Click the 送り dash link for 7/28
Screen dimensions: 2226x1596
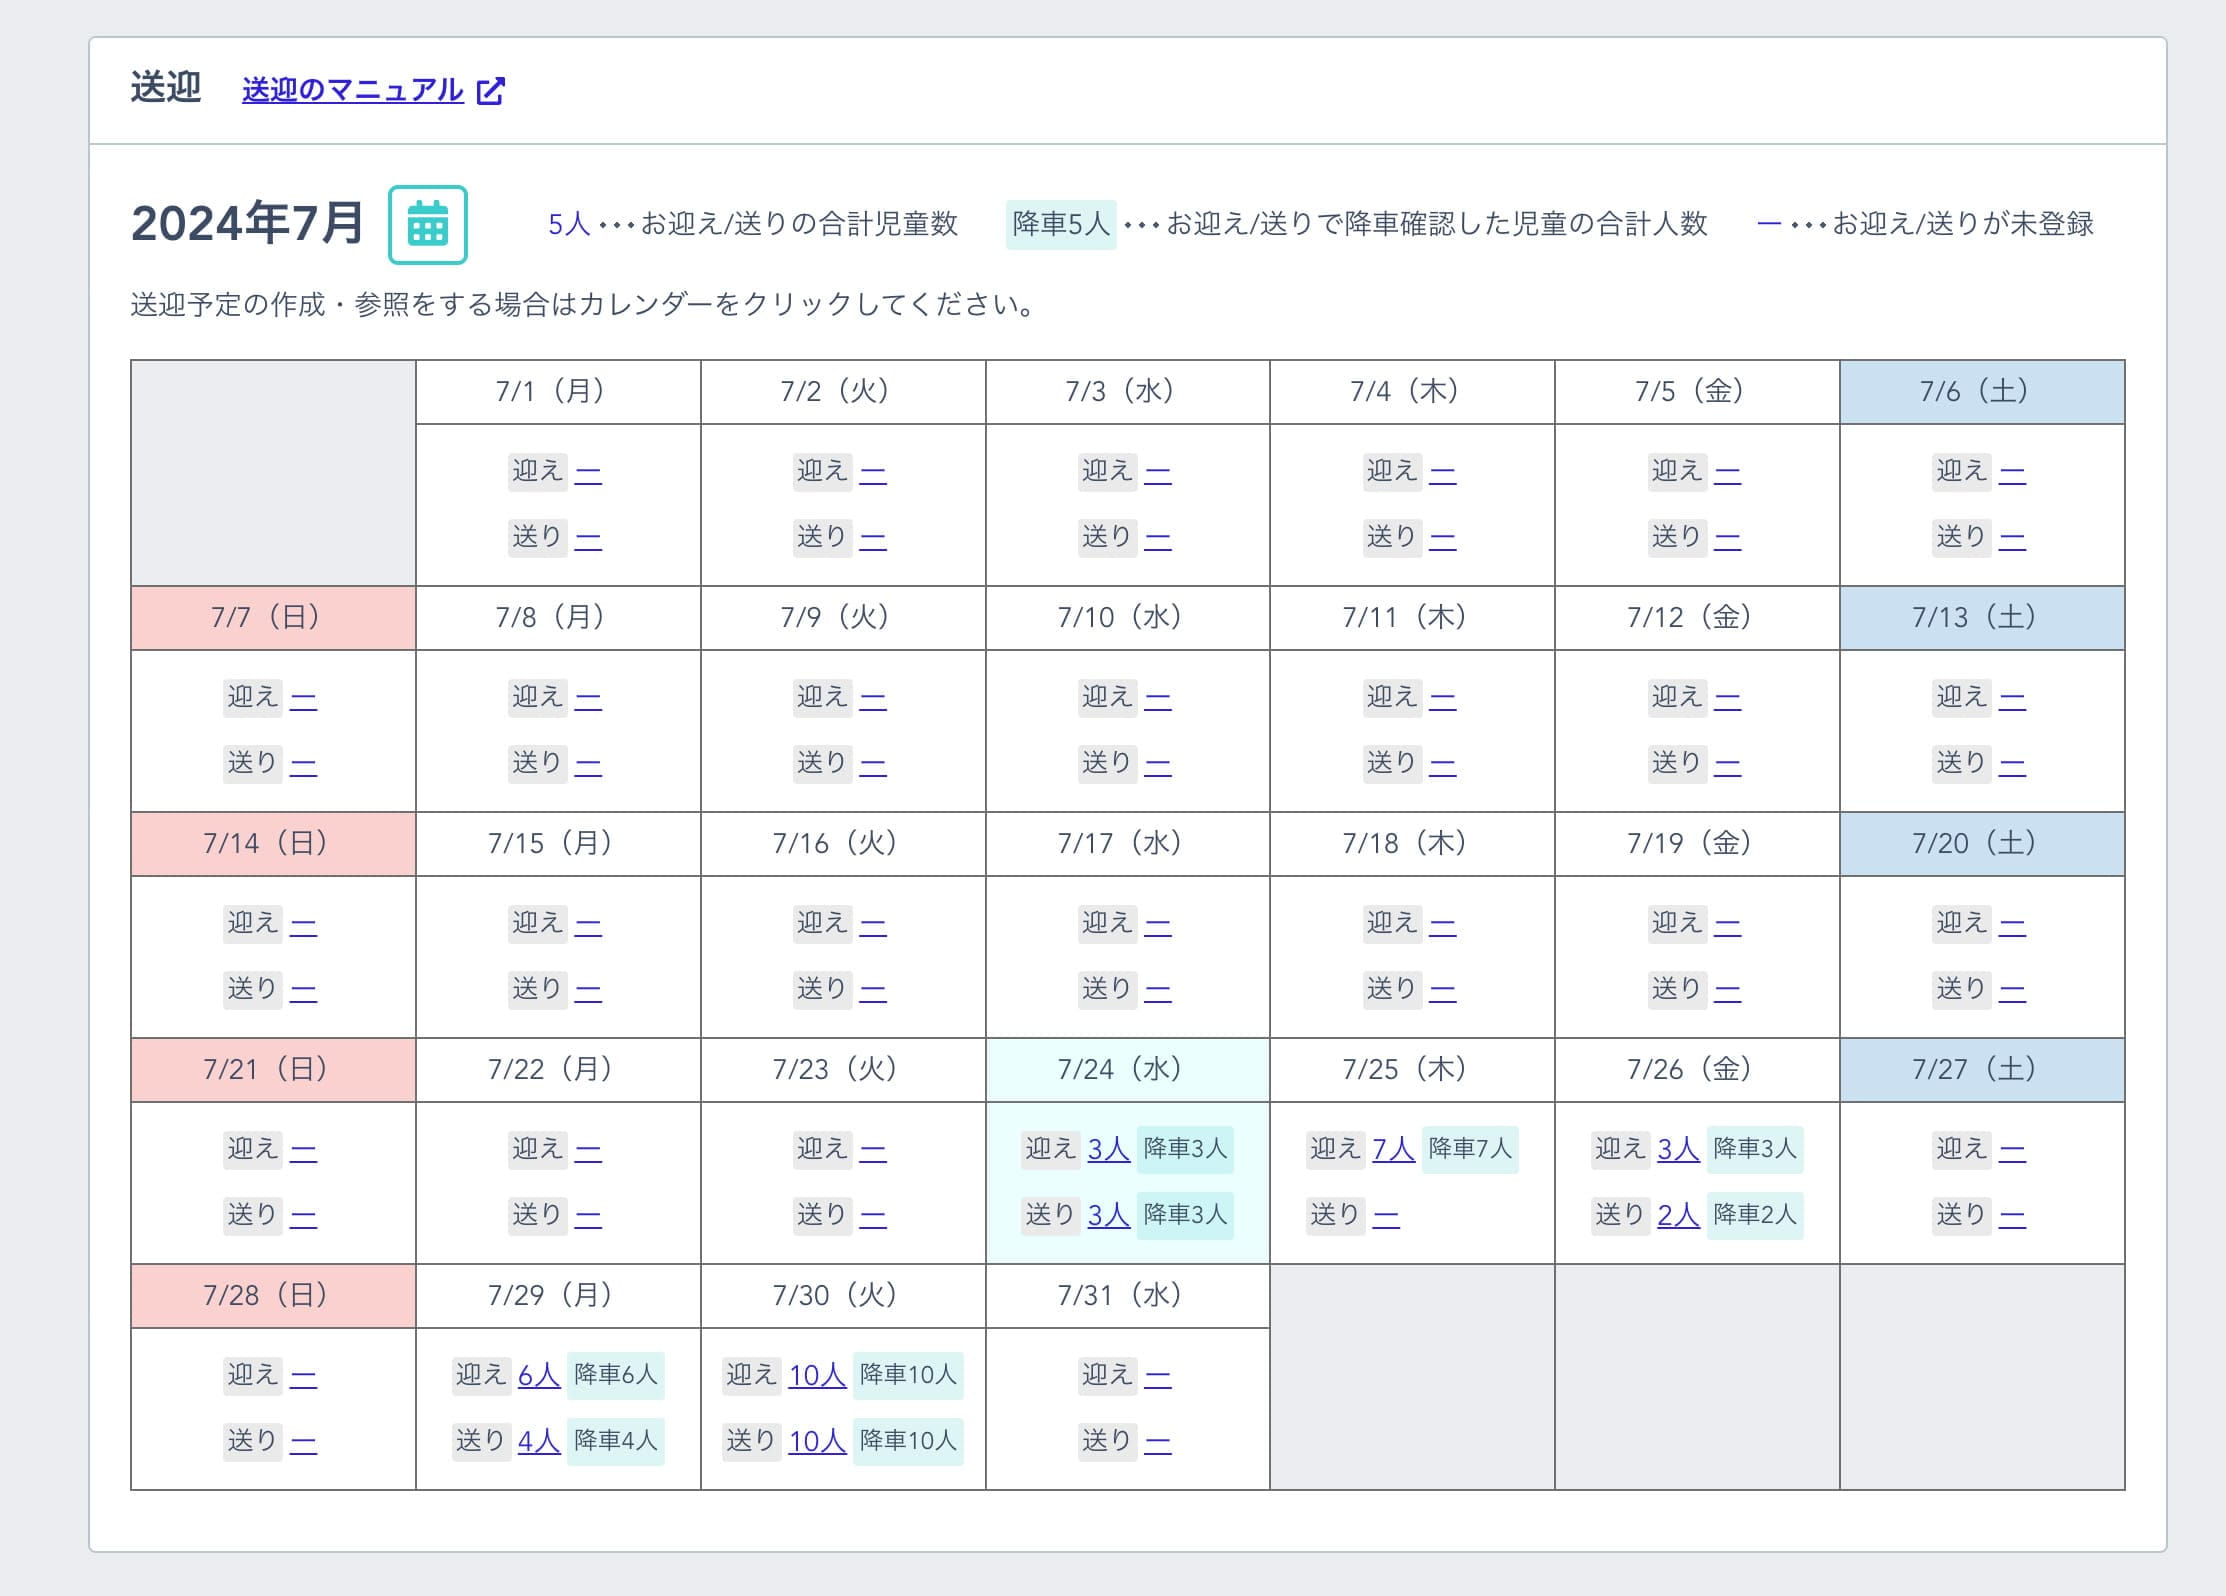click(303, 1442)
